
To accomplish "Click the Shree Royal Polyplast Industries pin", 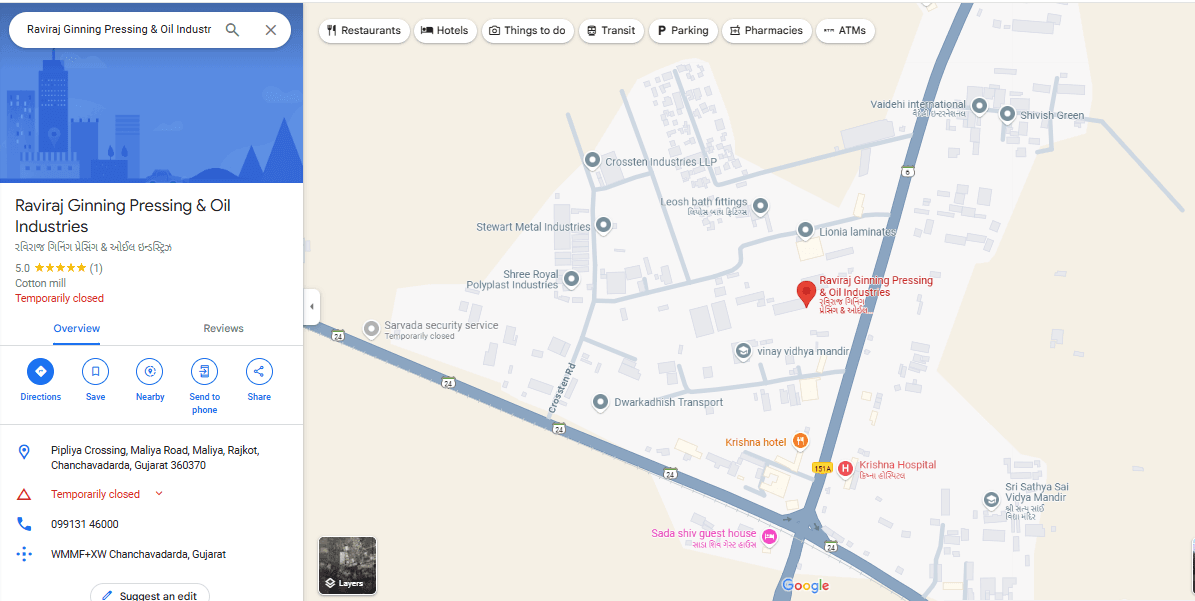I will [x=571, y=280].
